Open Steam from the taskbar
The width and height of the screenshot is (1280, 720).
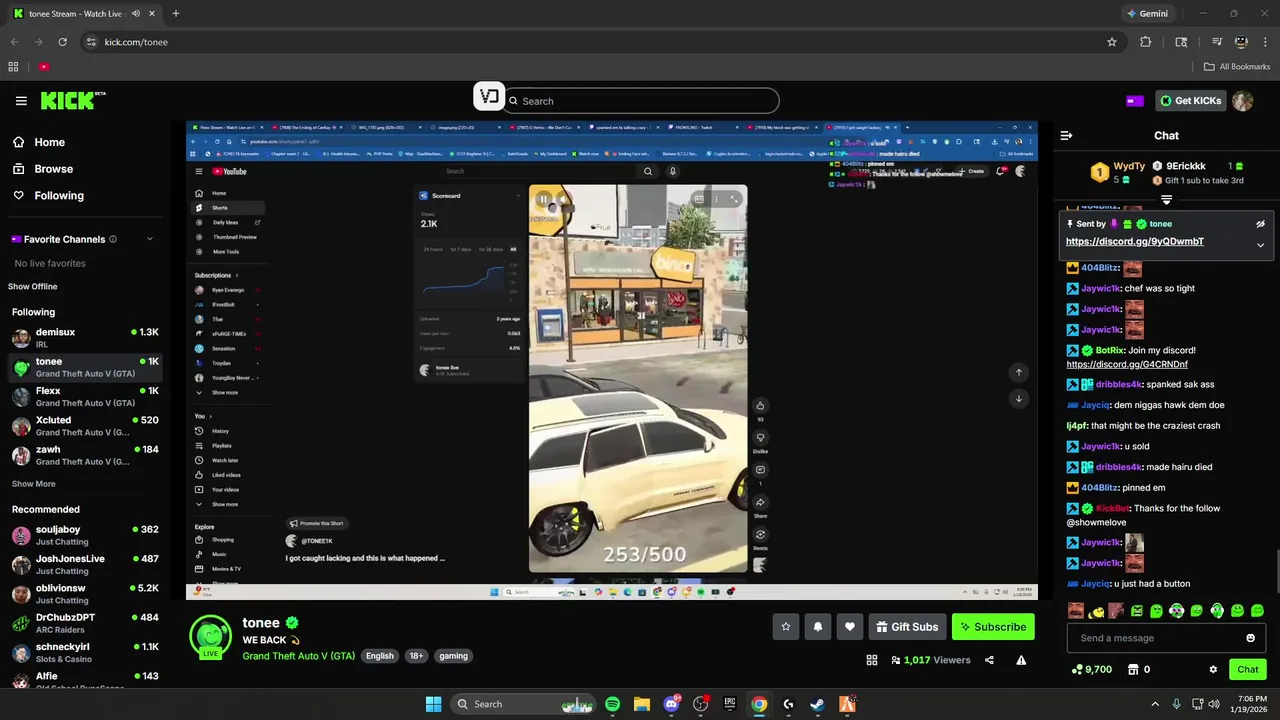(x=817, y=704)
